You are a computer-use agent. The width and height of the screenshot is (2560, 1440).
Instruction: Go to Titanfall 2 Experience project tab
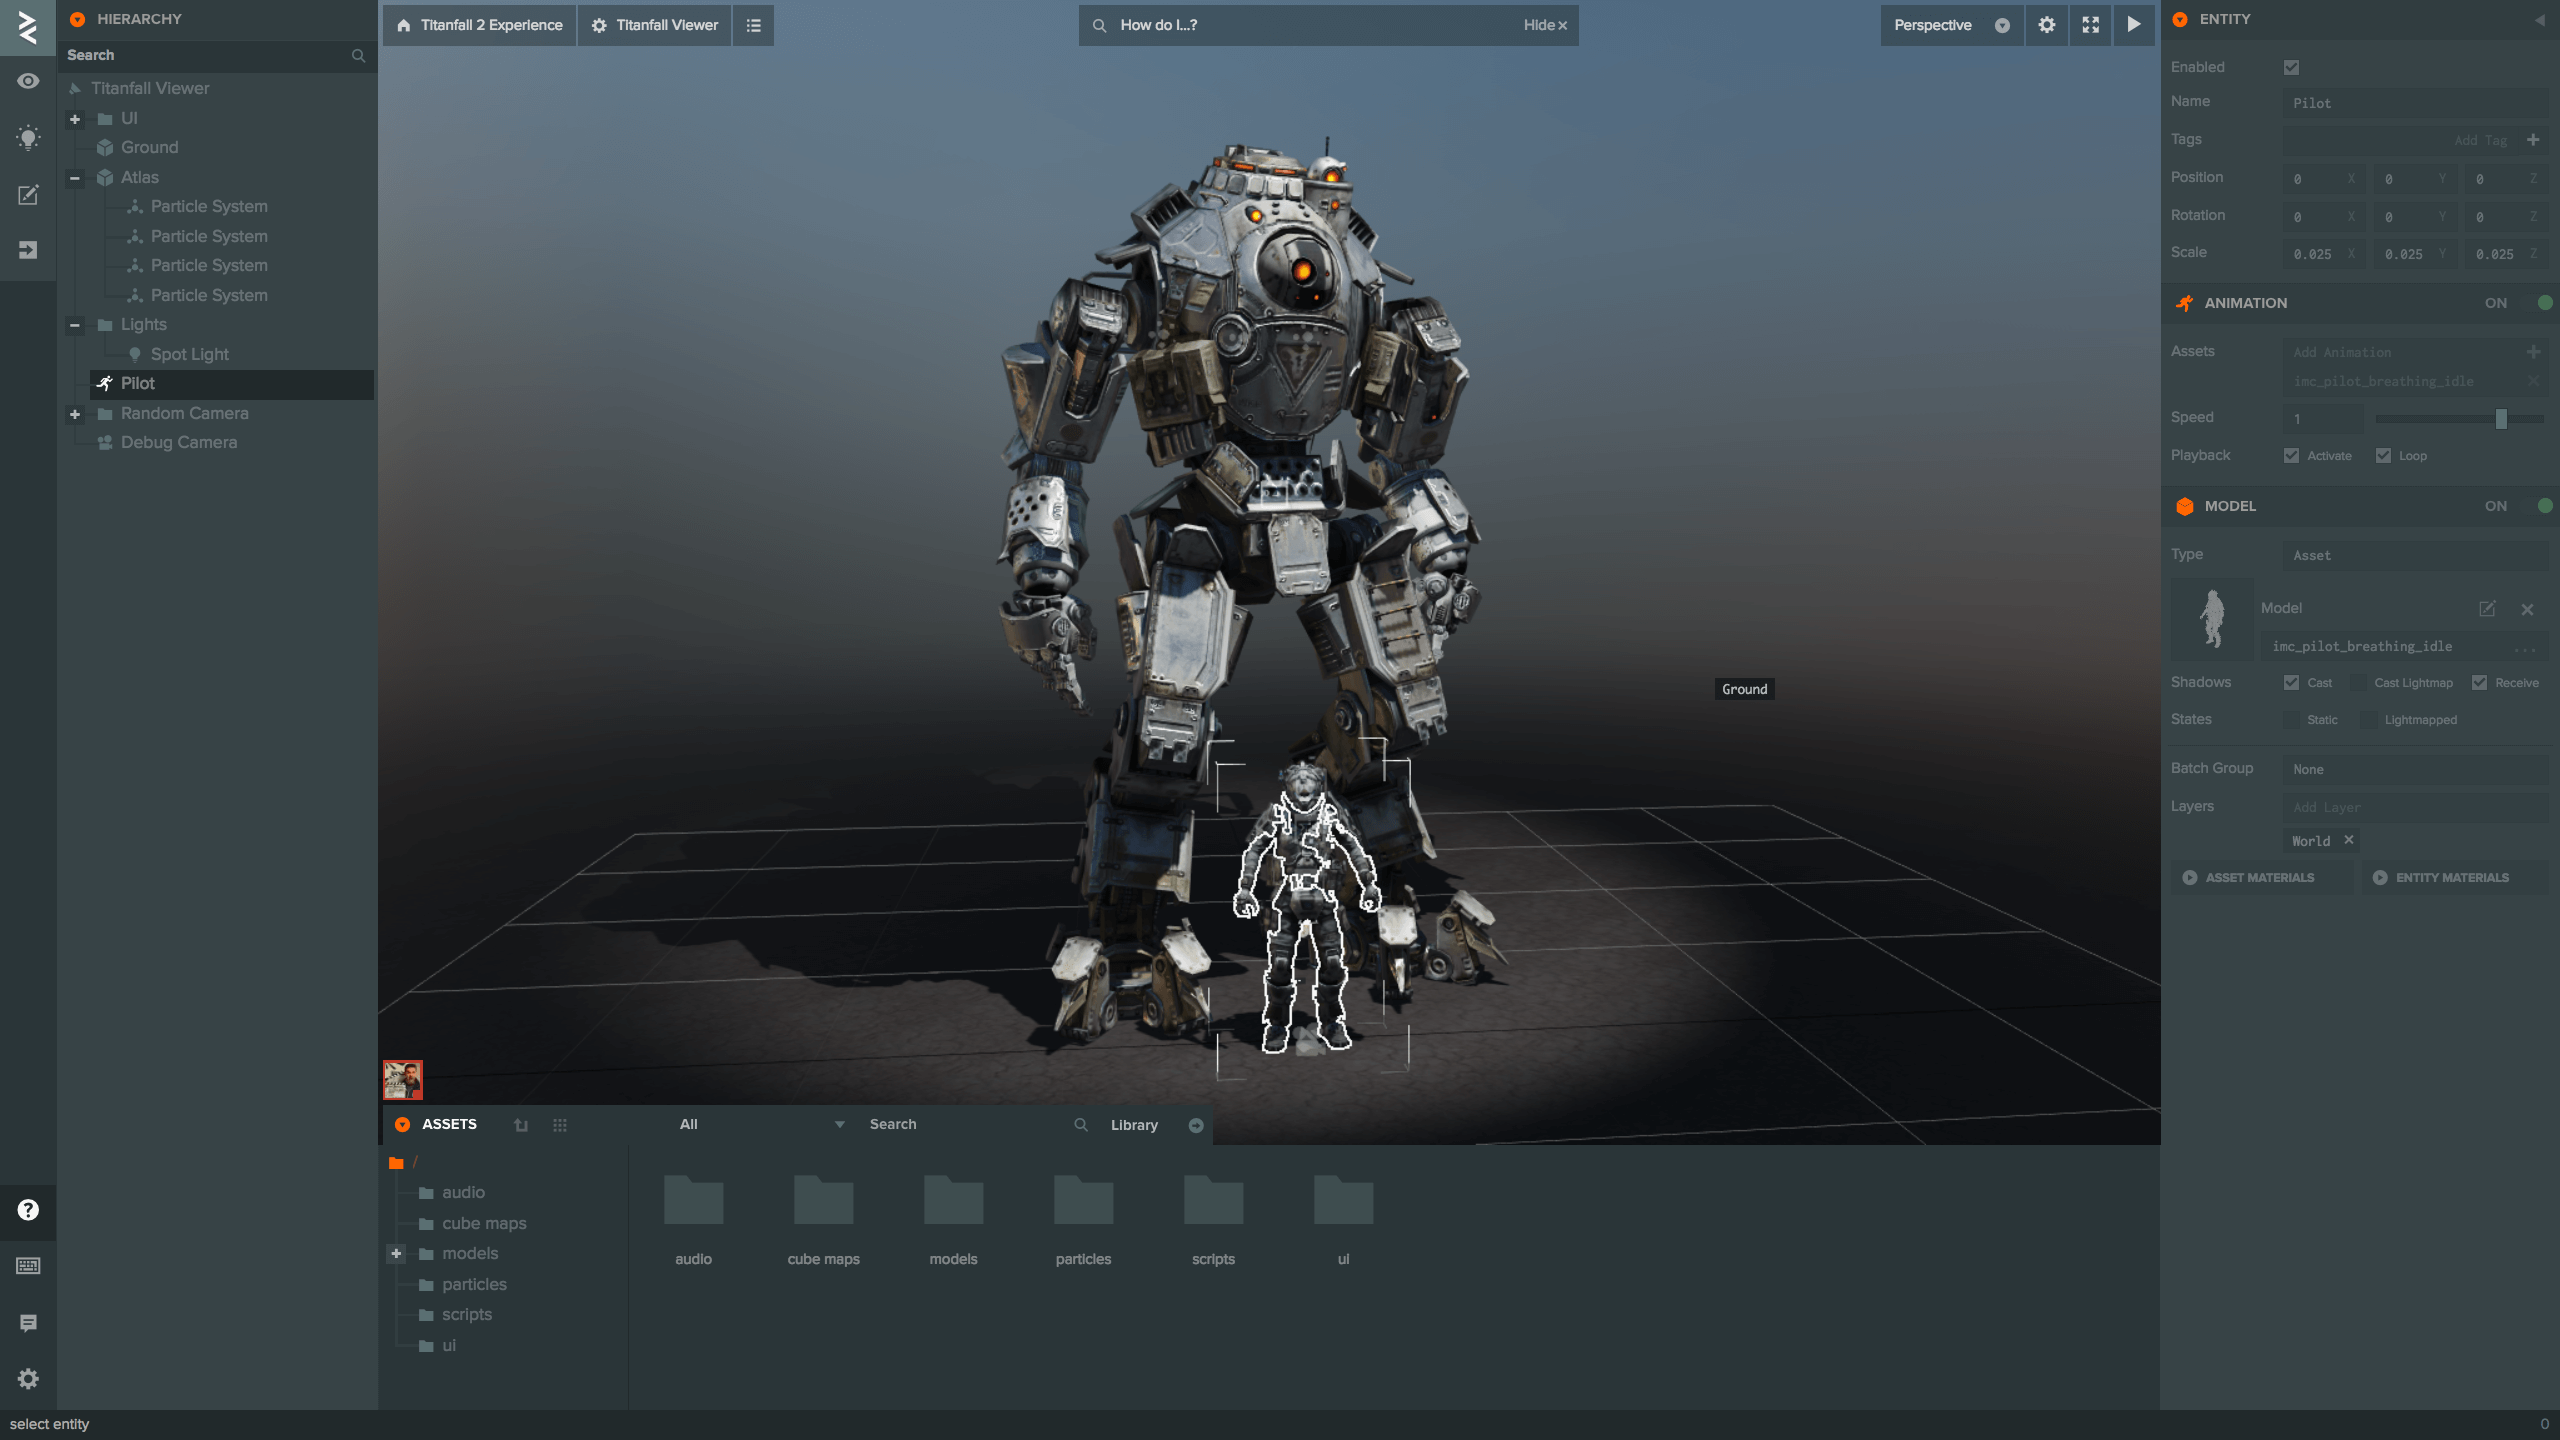coord(479,25)
